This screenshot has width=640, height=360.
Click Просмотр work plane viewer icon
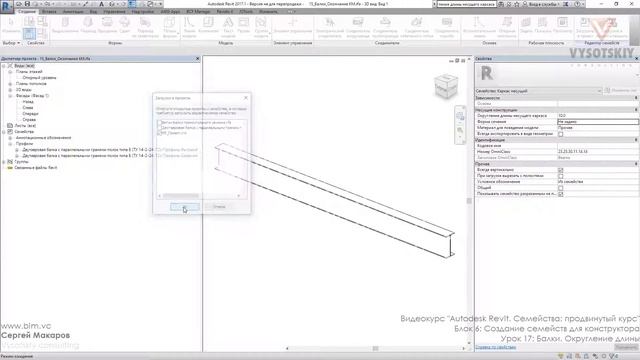pyautogui.click(x=562, y=25)
